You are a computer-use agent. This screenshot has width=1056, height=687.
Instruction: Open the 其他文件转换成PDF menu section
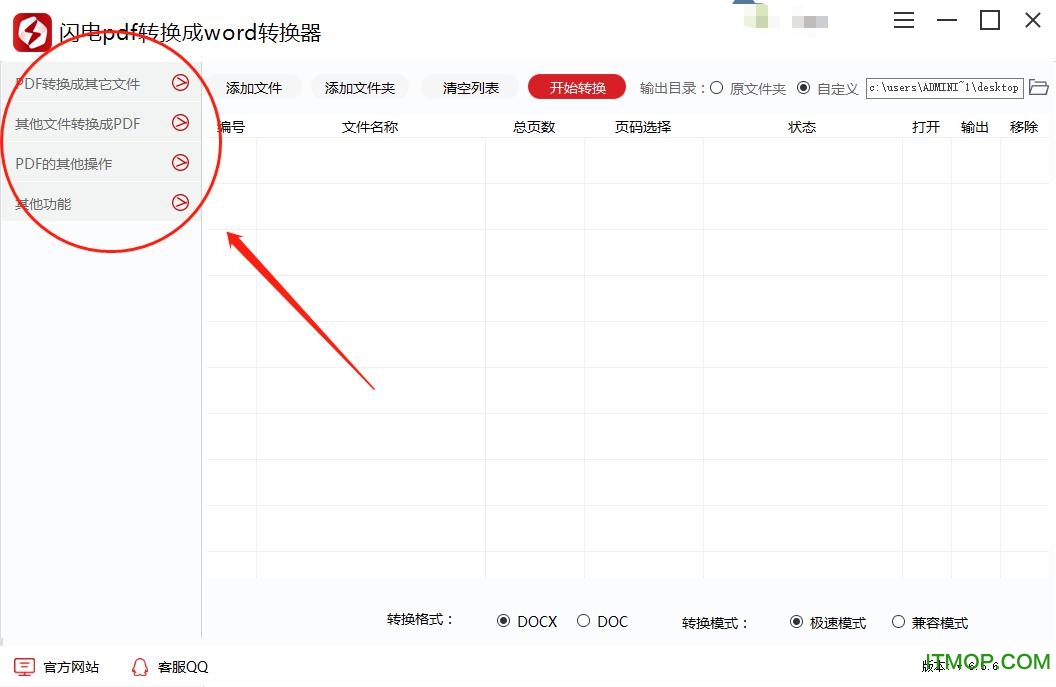101,123
